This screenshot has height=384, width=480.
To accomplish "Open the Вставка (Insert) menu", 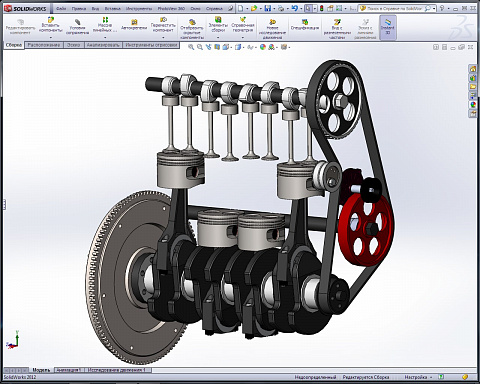I will 113,9.
